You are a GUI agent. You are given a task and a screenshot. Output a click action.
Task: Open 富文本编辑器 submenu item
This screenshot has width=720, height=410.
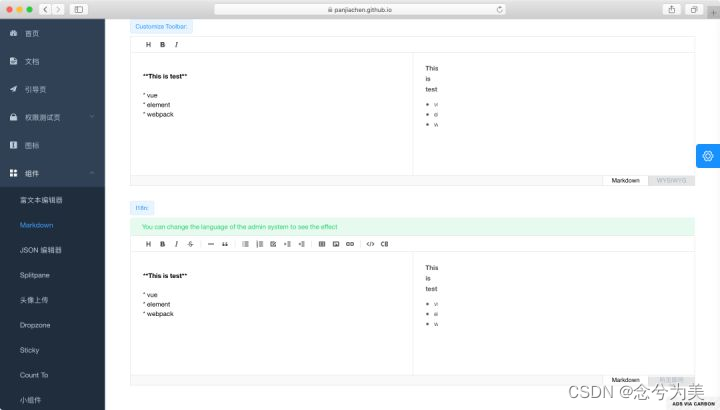click(x=52, y=200)
